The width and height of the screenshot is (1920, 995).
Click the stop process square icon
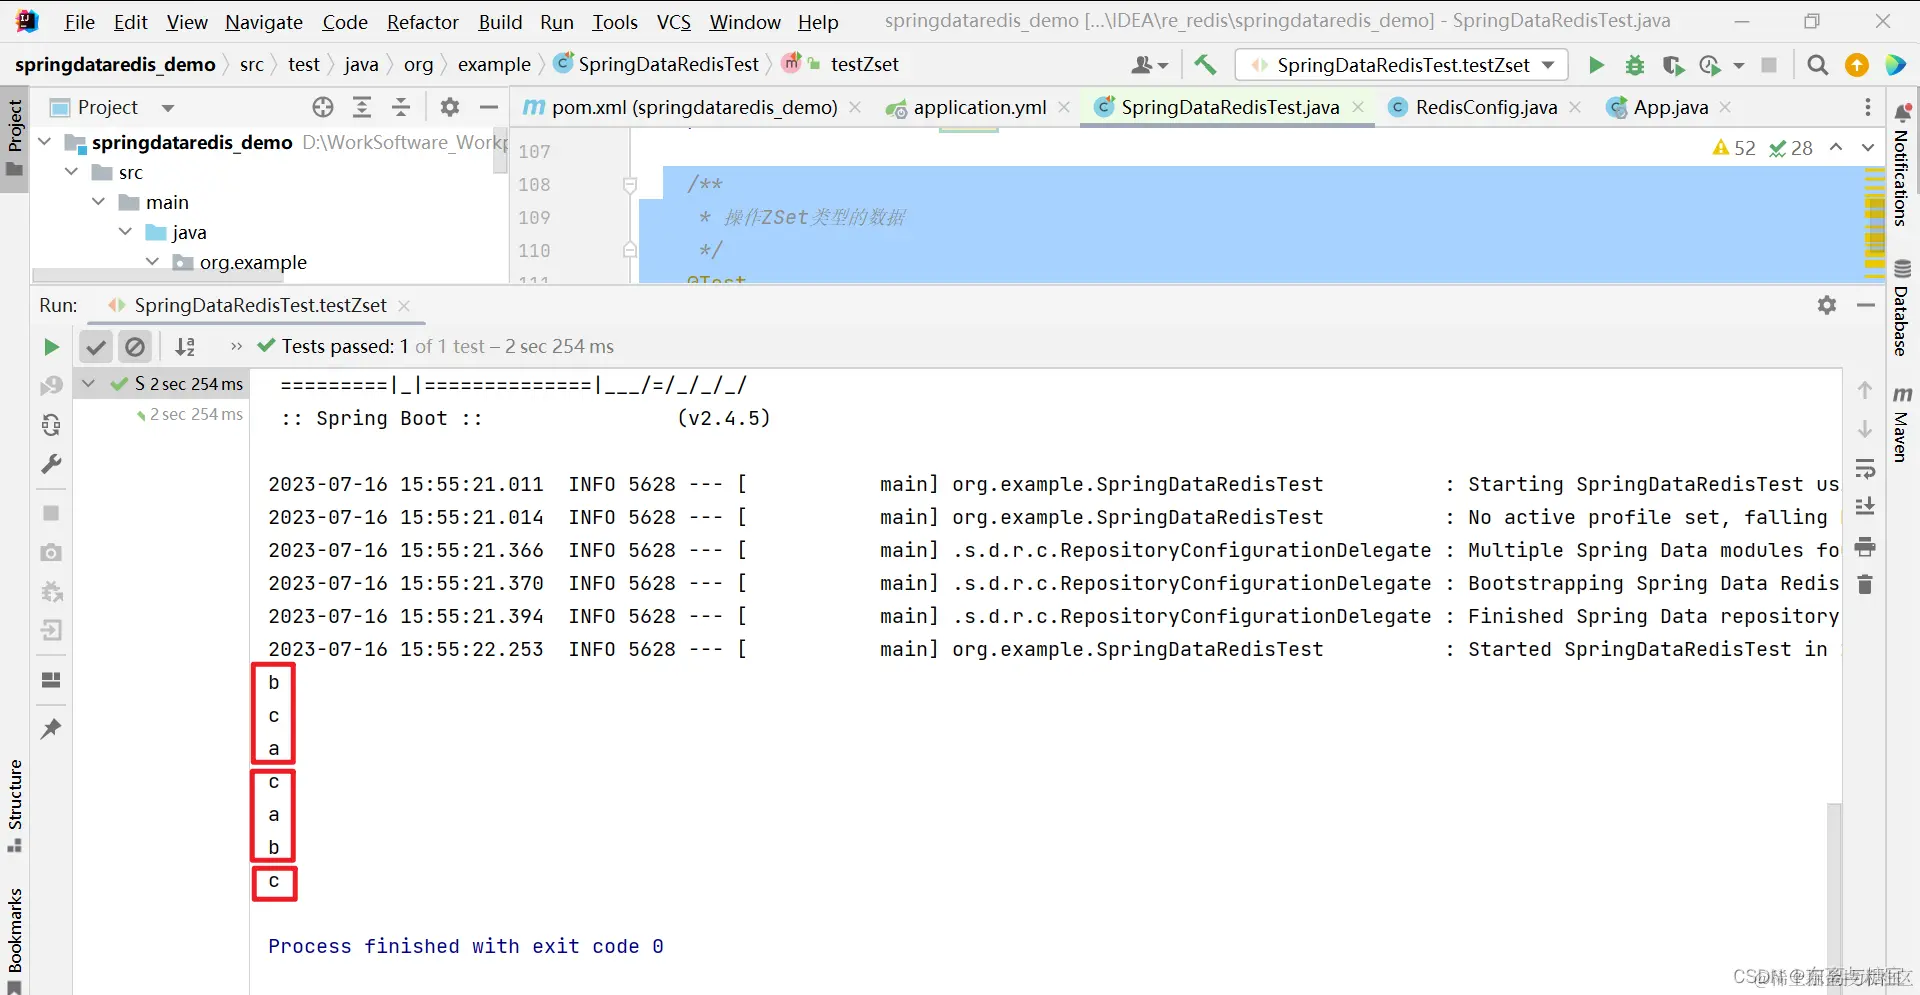1769,65
